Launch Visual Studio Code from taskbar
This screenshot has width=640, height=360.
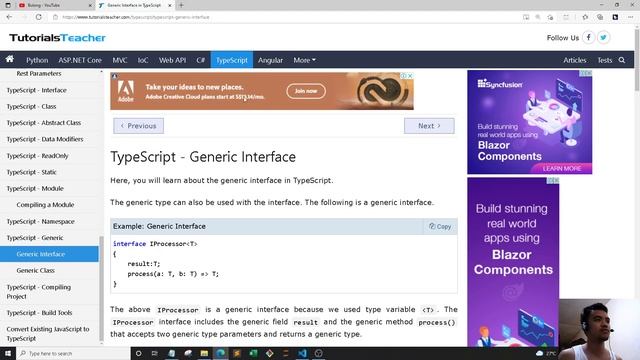302,353
